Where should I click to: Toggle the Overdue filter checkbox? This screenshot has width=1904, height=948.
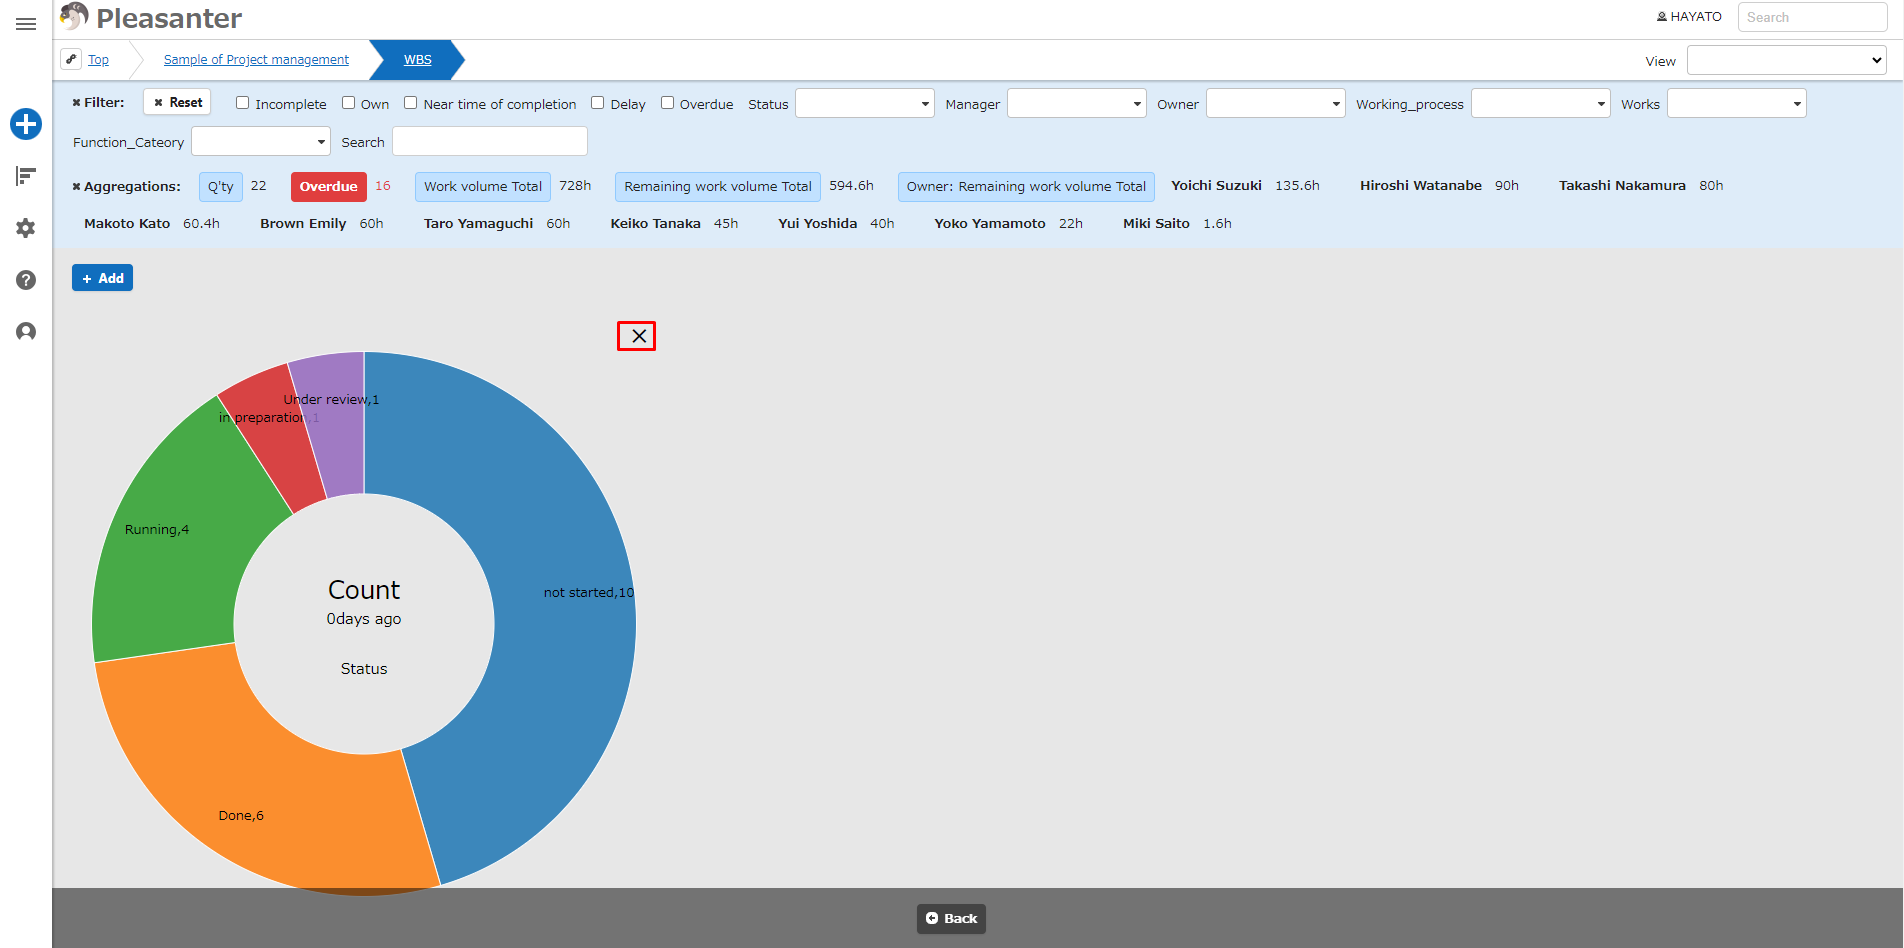click(x=667, y=103)
